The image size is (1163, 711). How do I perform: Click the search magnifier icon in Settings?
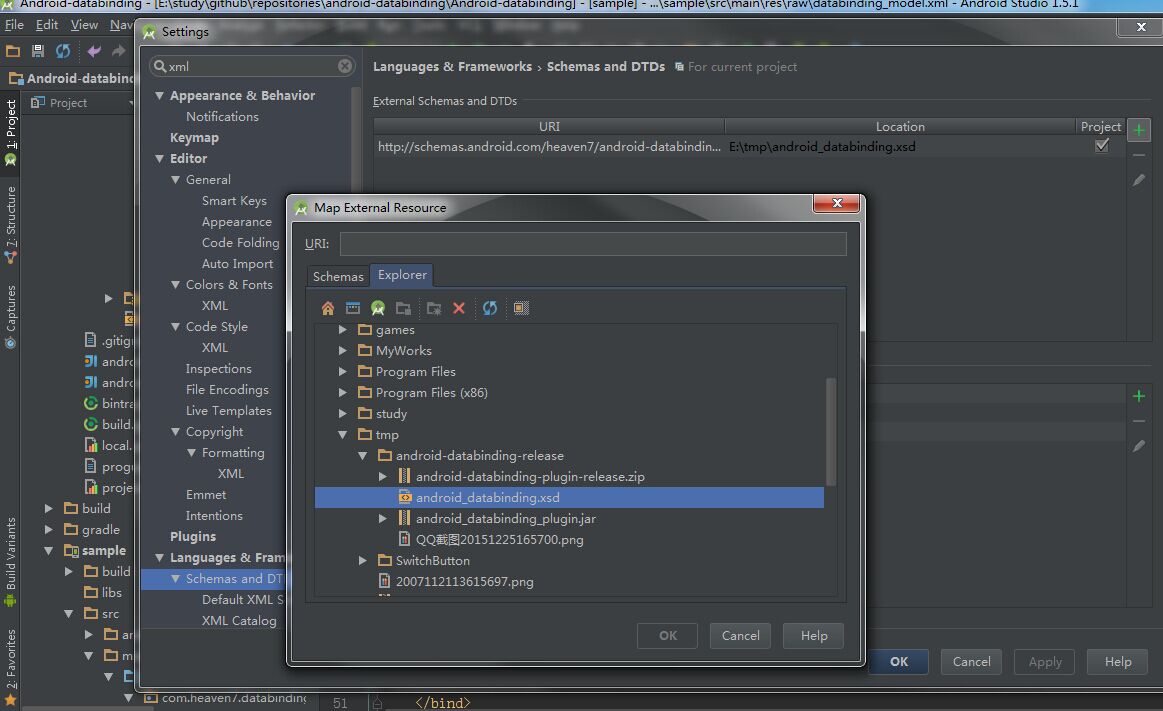click(160, 66)
